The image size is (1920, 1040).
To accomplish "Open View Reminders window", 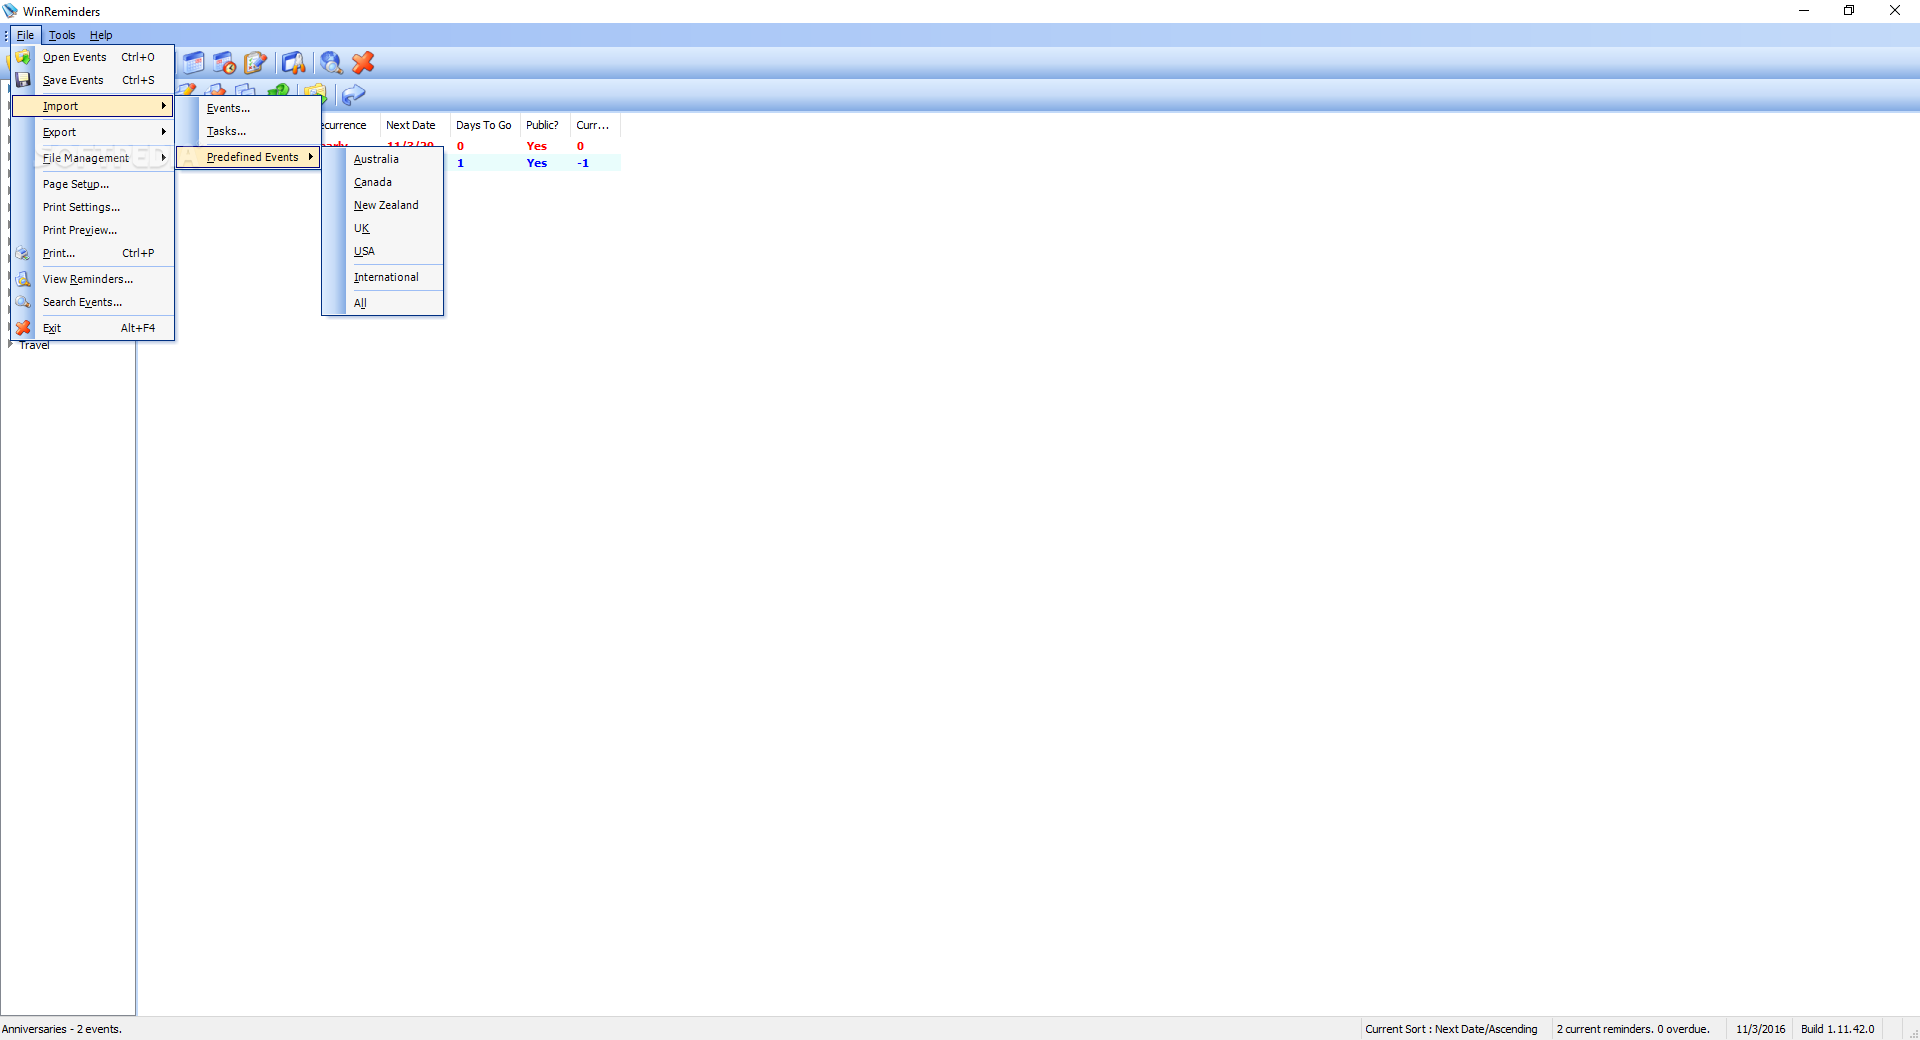I will (x=93, y=279).
